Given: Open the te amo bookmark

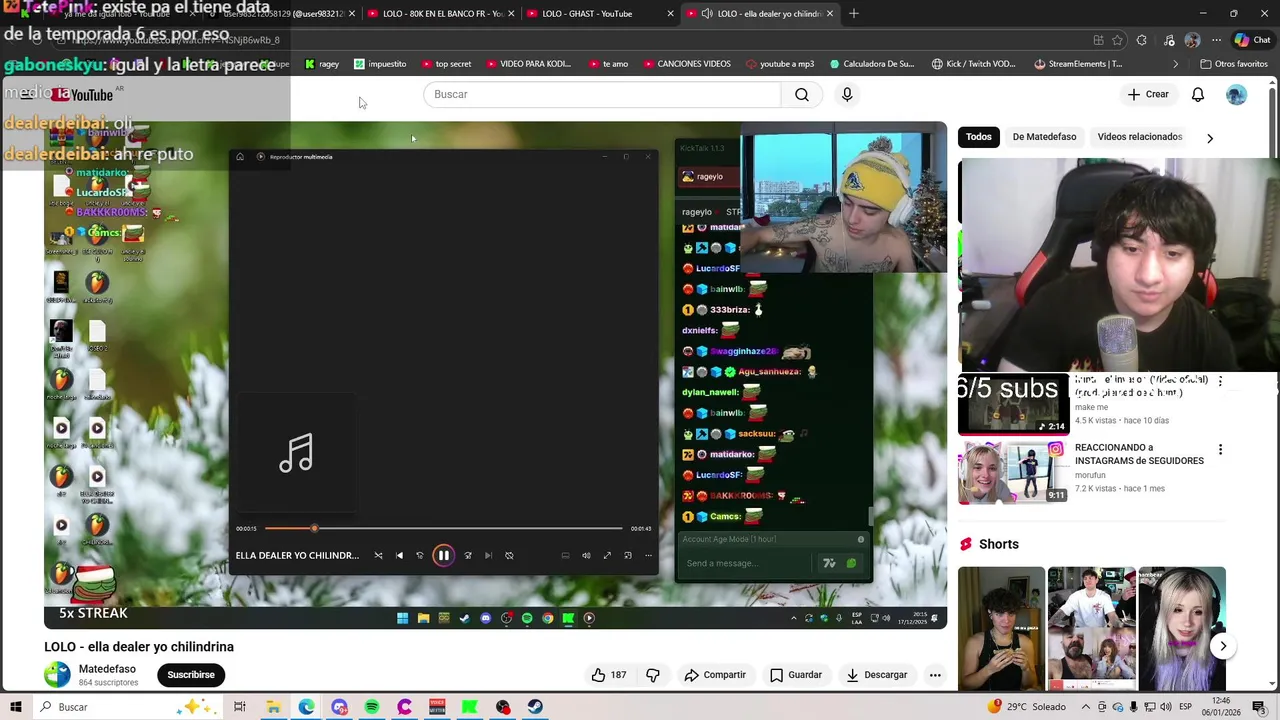Looking at the screenshot, I should pos(608,64).
